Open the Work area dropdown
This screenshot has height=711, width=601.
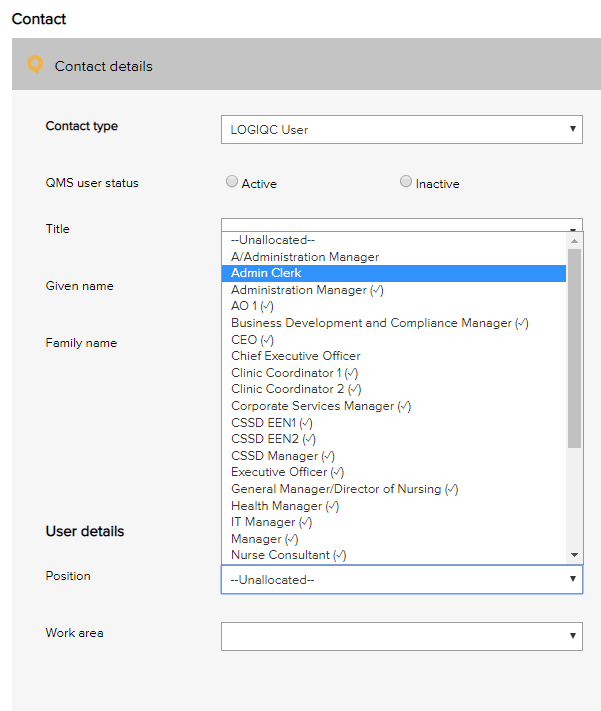pyautogui.click(x=401, y=635)
